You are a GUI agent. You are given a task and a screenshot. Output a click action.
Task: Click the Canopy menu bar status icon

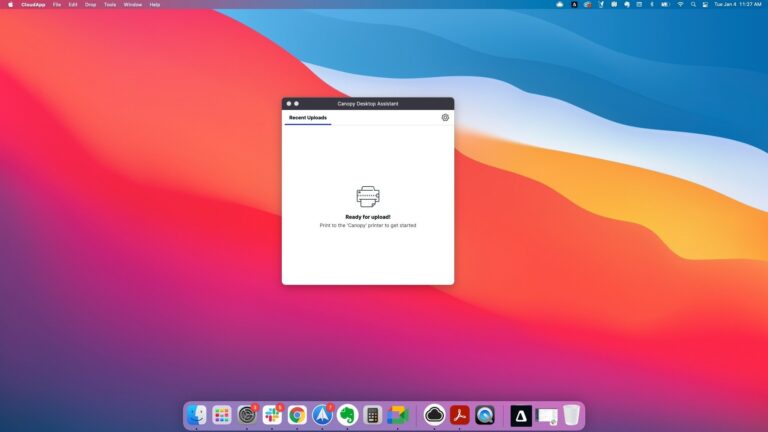pos(574,4)
